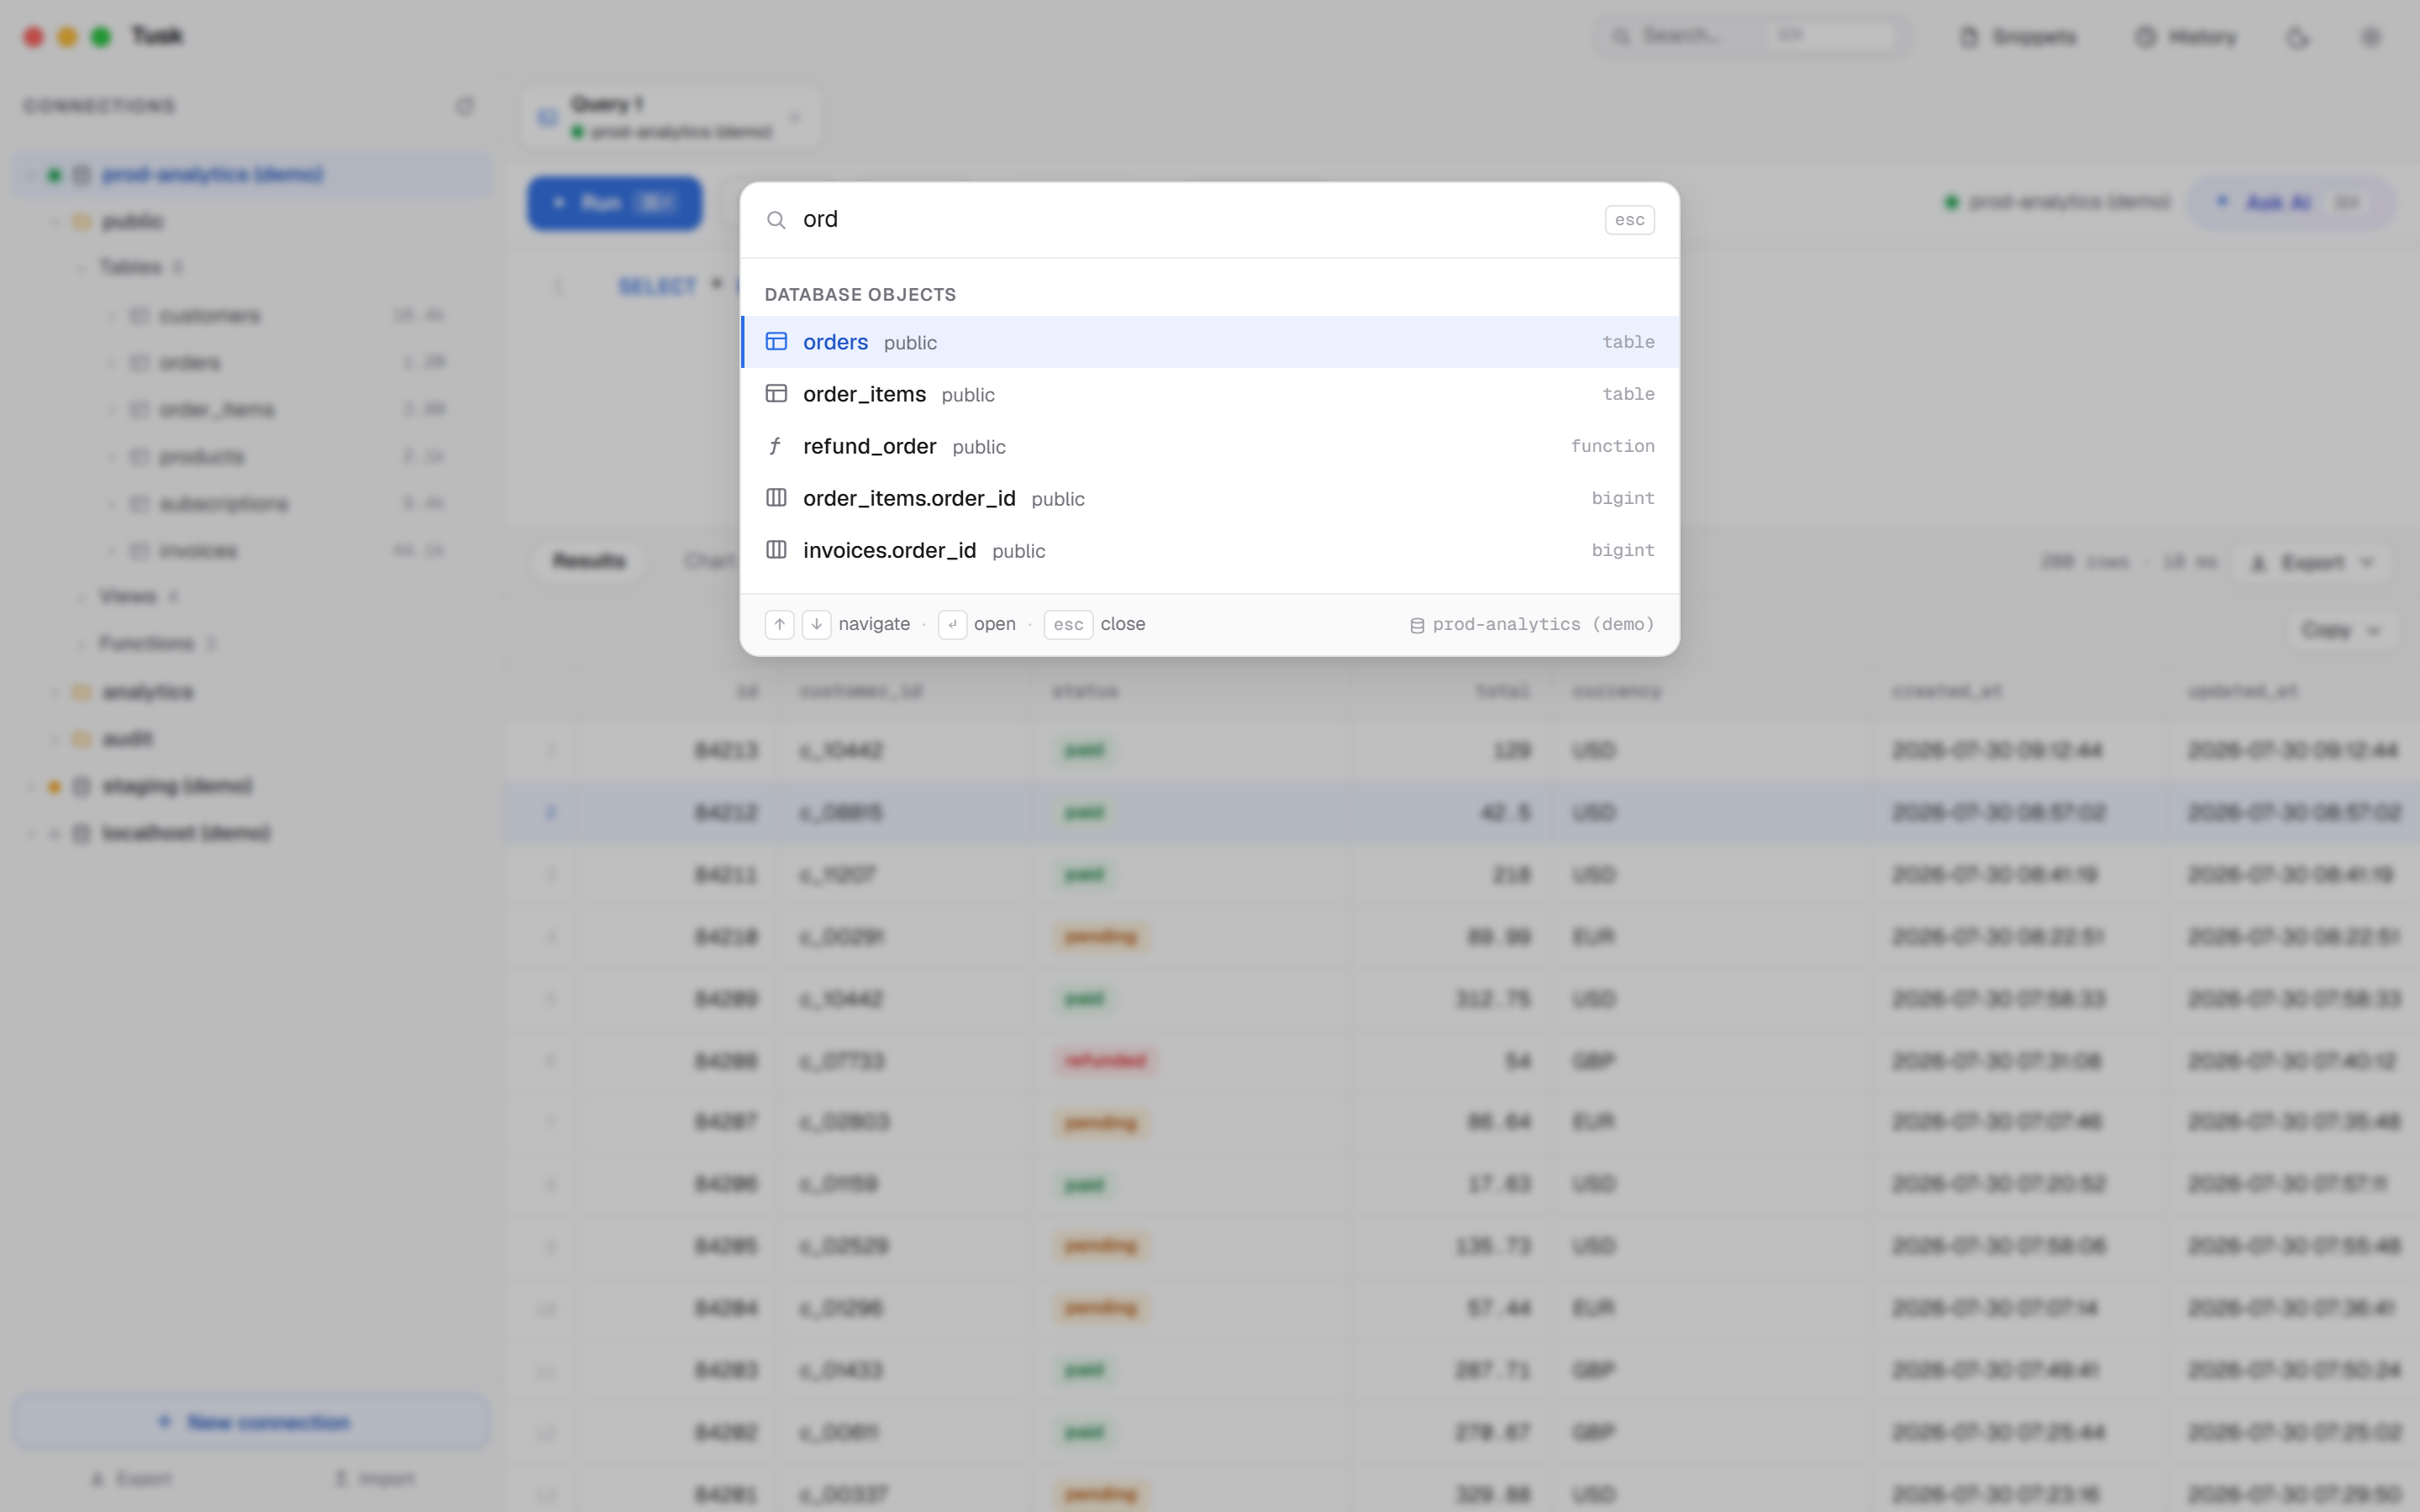2420x1512 pixels.
Task: Click the down arrow key hint in palette footer
Action: (817, 625)
